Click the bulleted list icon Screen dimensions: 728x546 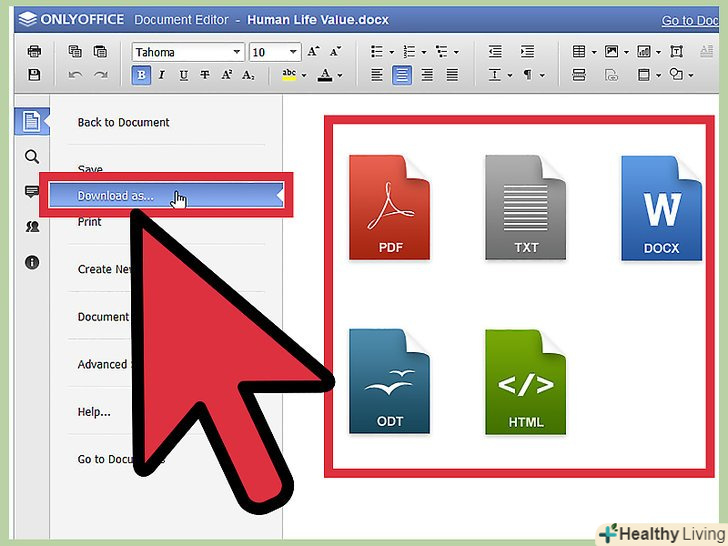click(x=377, y=52)
